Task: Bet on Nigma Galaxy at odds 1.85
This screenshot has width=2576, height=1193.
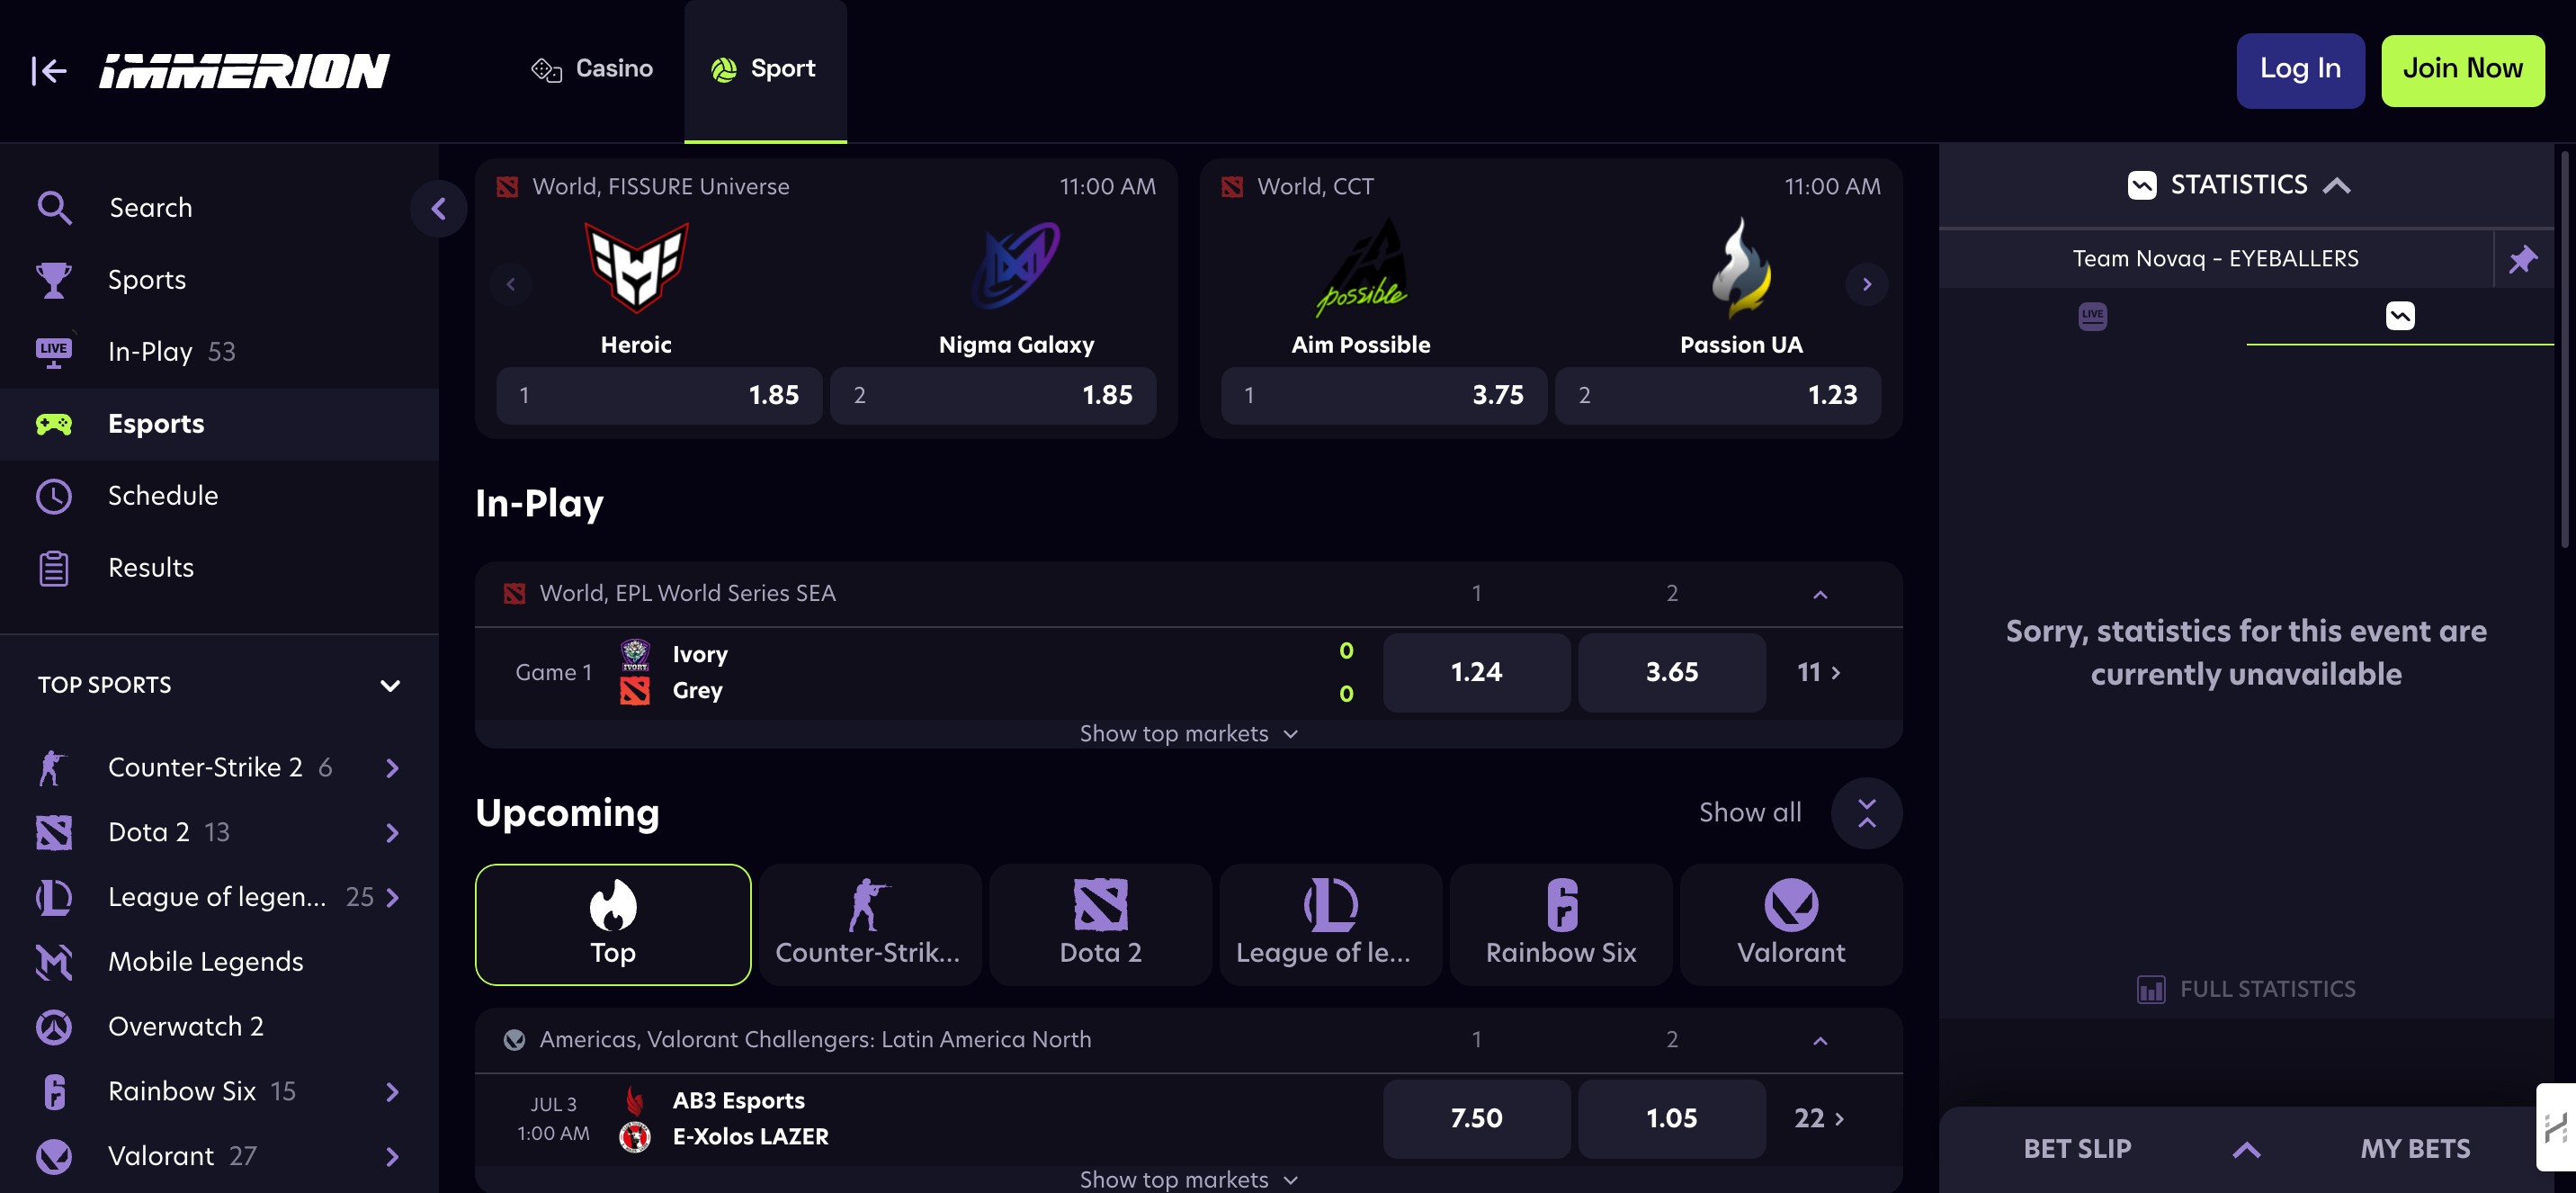Action: click(993, 396)
